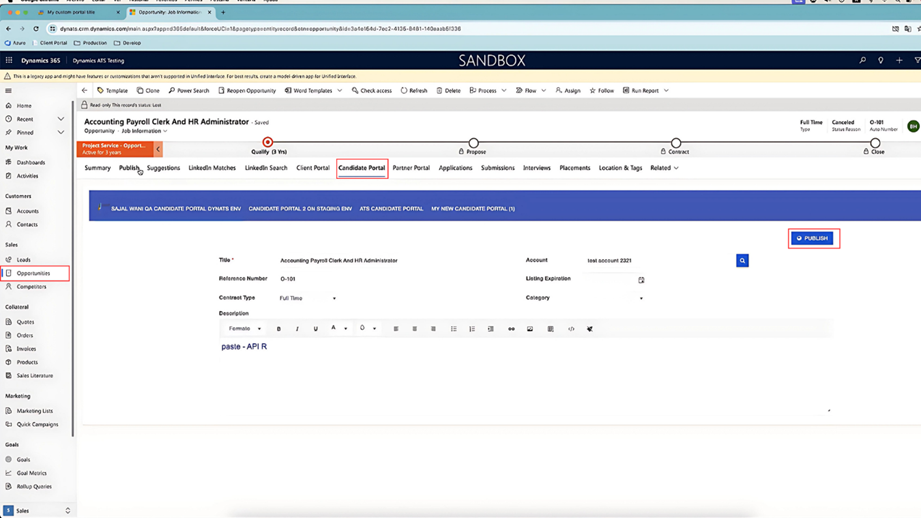Screen dimensions: 921x518
Task: Click Check access in the toolbar
Action: pos(372,90)
